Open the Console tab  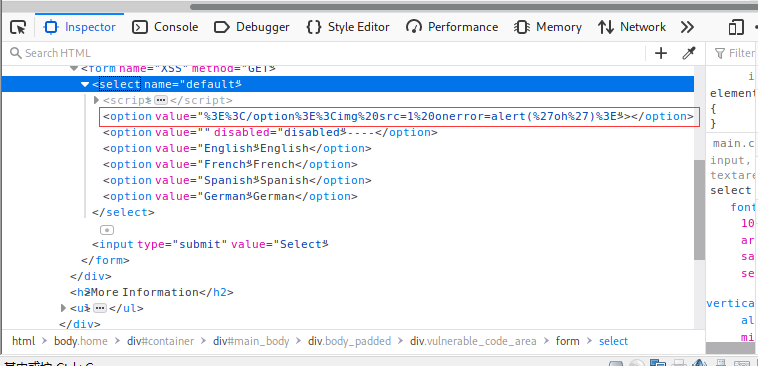tap(165, 27)
